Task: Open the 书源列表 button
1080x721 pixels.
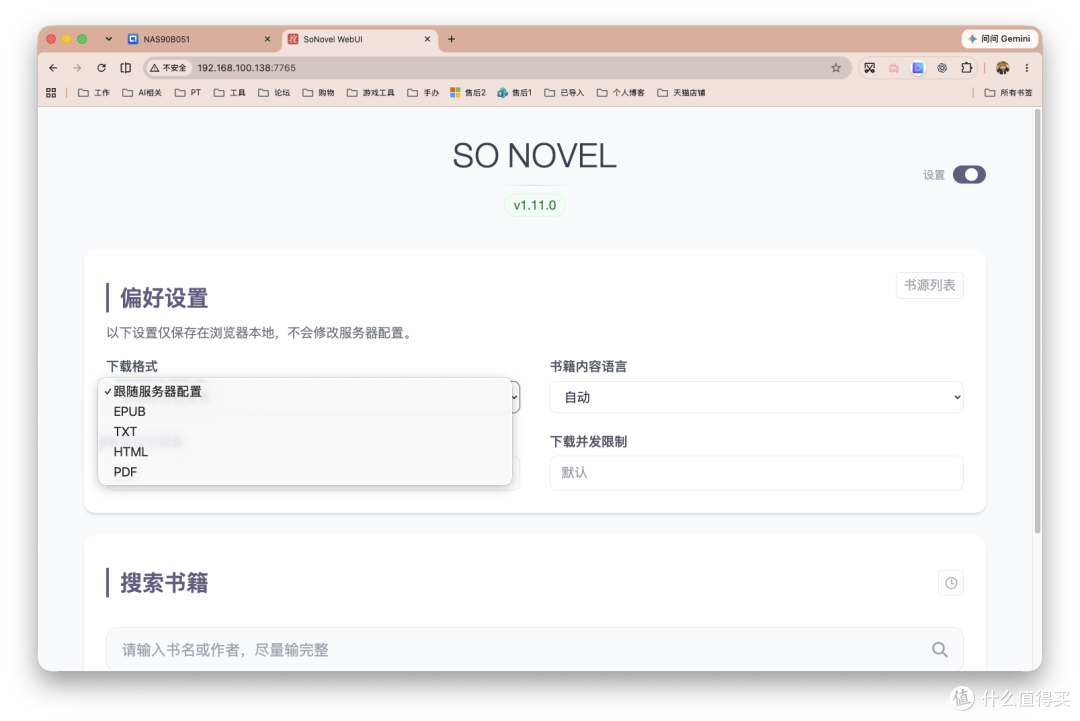Action: [929, 285]
